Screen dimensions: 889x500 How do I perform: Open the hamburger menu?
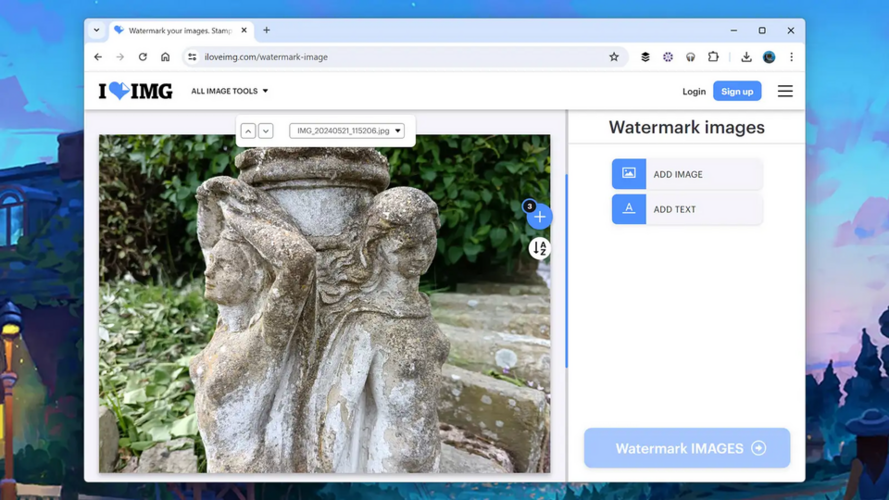(785, 91)
